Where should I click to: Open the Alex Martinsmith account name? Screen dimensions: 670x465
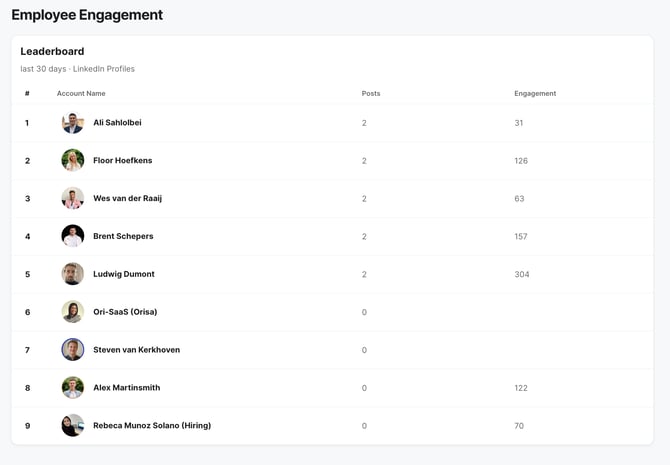pyautogui.click(x=126, y=388)
